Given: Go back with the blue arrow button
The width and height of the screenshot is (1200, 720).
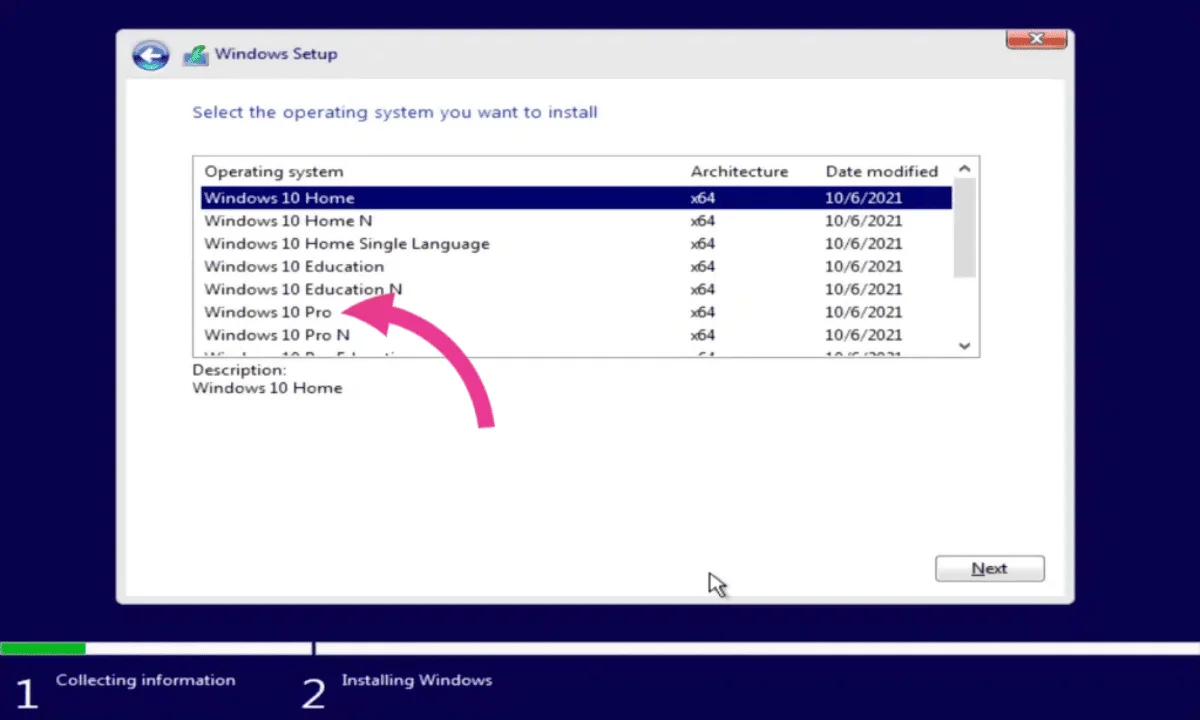Looking at the screenshot, I should (151, 55).
